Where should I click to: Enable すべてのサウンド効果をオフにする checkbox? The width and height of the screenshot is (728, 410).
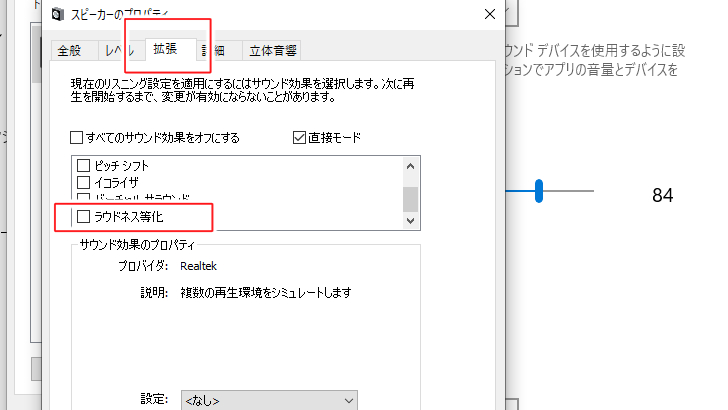tap(77, 137)
